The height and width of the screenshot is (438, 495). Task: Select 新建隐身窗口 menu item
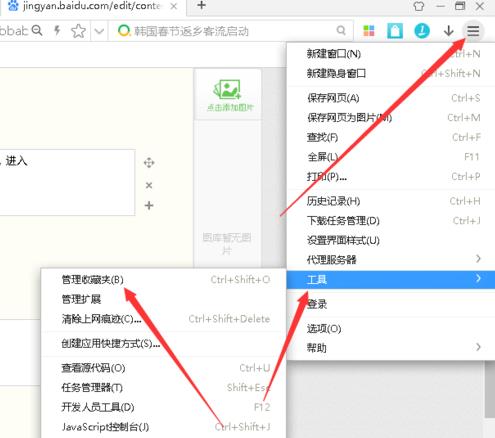pyautogui.click(x=391, y=73)
